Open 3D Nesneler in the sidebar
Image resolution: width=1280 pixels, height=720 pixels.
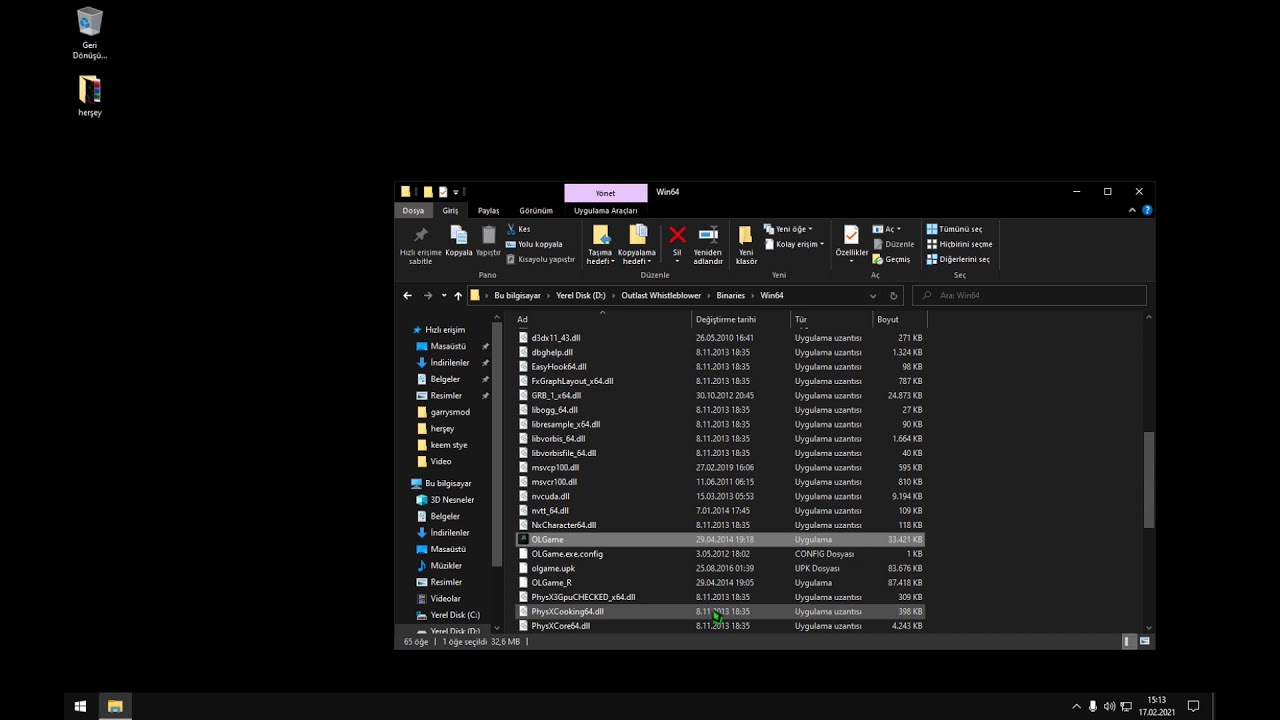coord(452,500)
